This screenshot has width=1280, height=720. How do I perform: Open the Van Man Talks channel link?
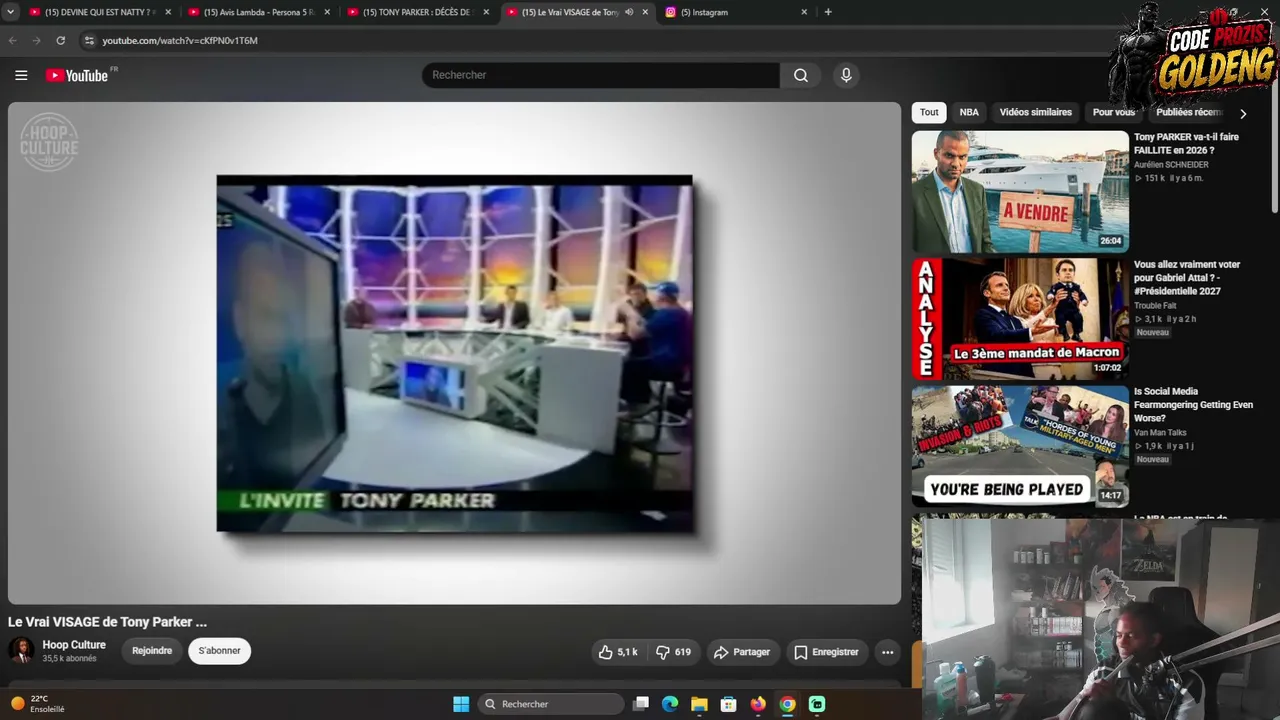[x=1160, y=433]
